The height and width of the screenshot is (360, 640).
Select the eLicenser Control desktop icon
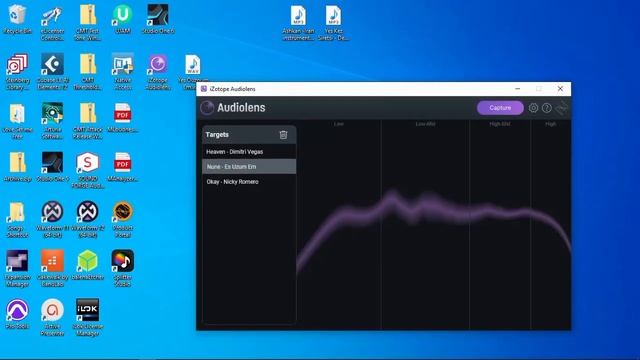[x=52, y=23]
